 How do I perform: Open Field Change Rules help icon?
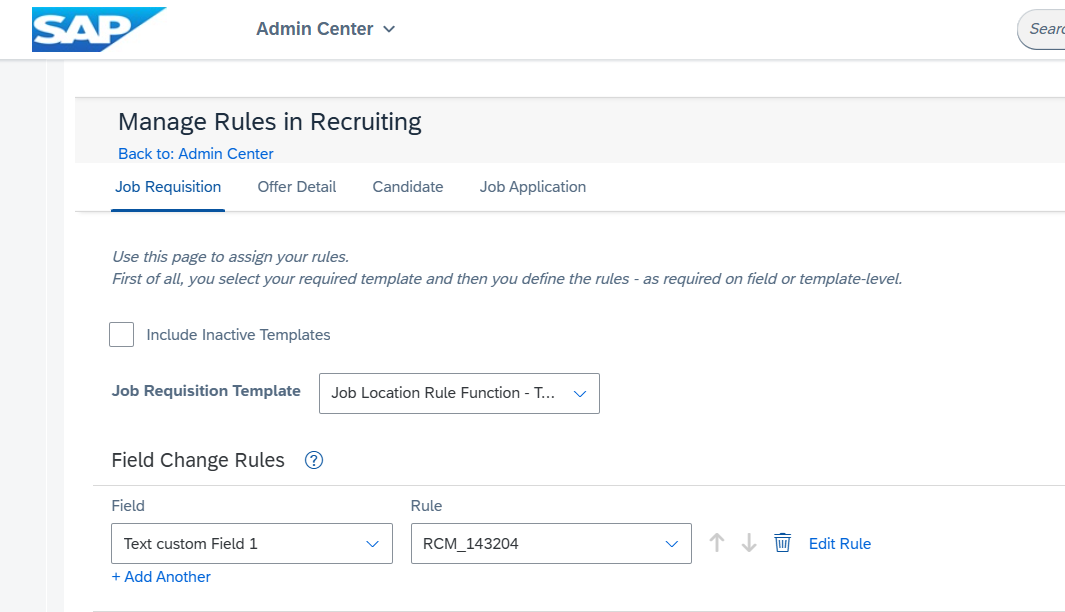point(314,461)
